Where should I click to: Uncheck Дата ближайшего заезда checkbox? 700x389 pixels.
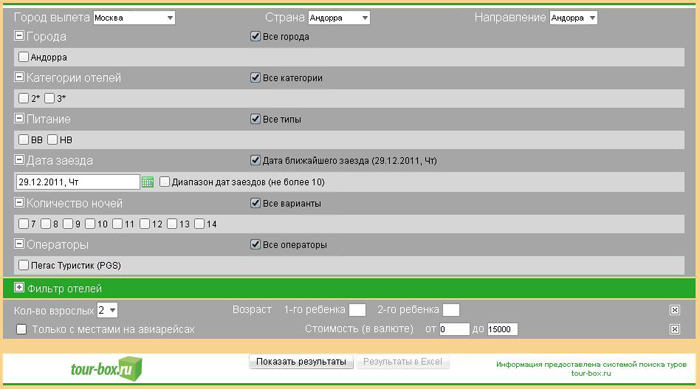pos(255,160)
